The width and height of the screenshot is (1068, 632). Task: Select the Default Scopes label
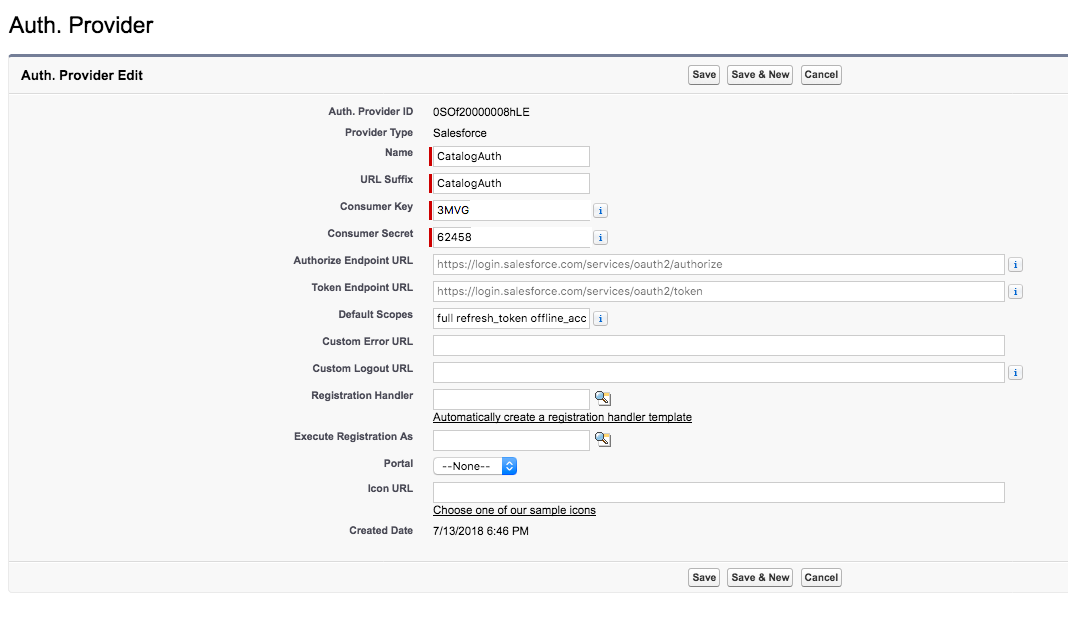coord(375,315)
